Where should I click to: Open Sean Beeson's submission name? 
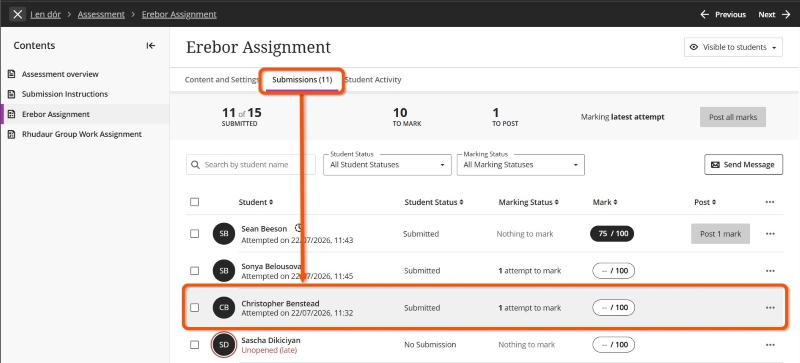[264, 229]
